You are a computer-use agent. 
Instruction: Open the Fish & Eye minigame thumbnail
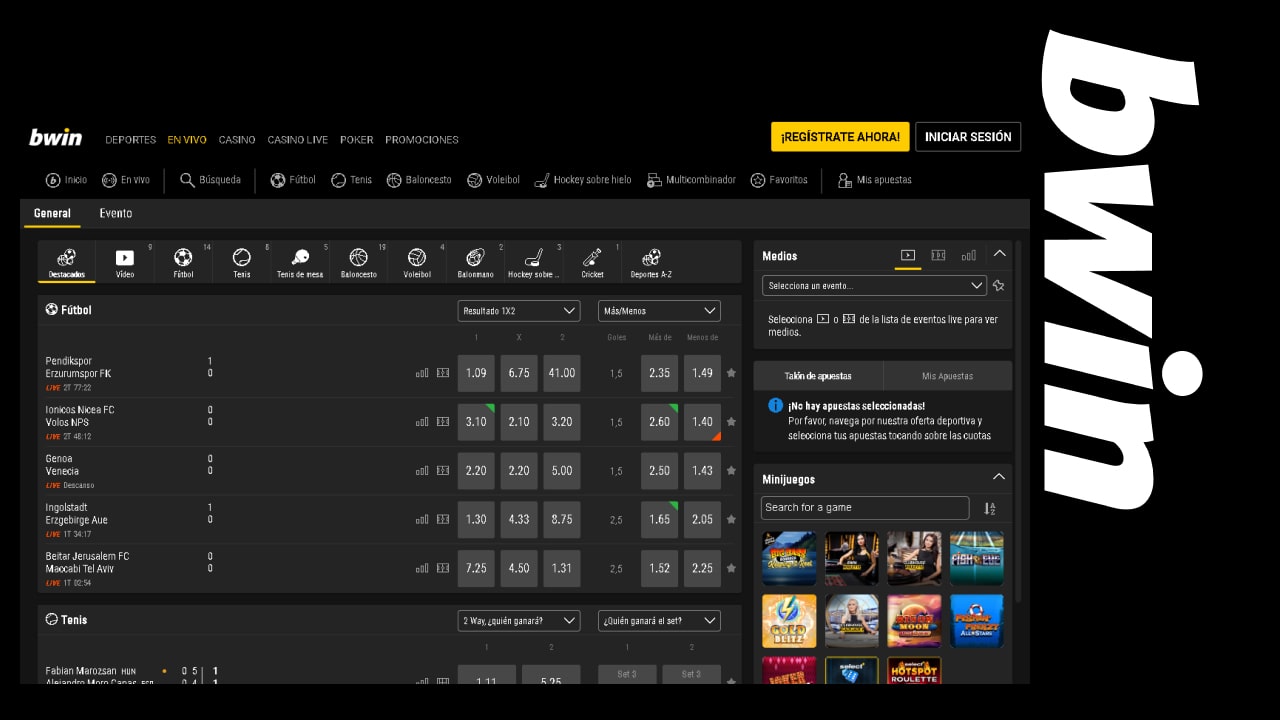pos(977,558)
